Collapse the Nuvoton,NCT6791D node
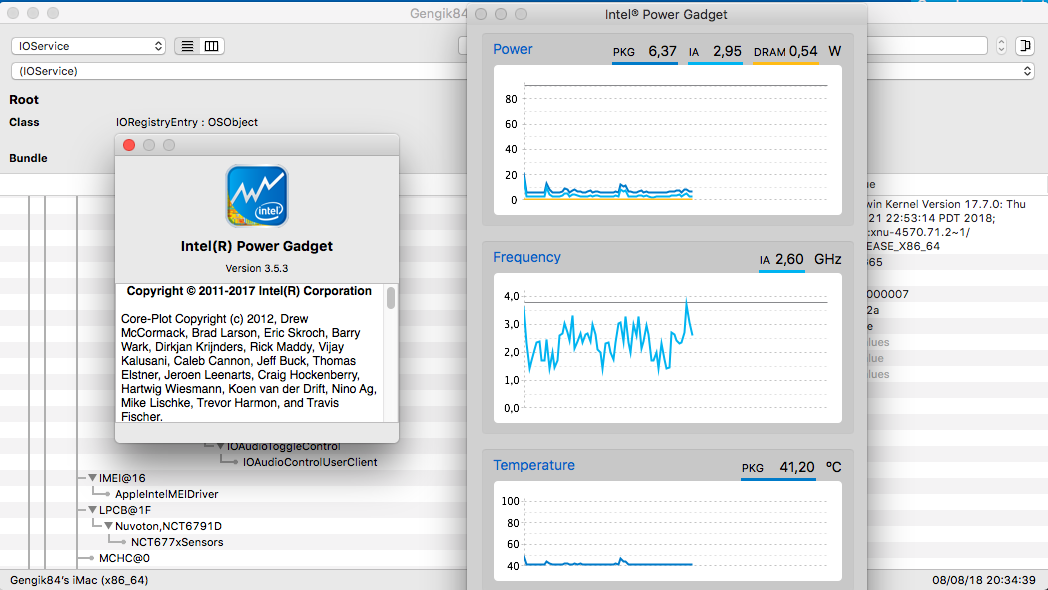Image resolution: width=1048 pixels, height=590 pixels. pos(108,526)
